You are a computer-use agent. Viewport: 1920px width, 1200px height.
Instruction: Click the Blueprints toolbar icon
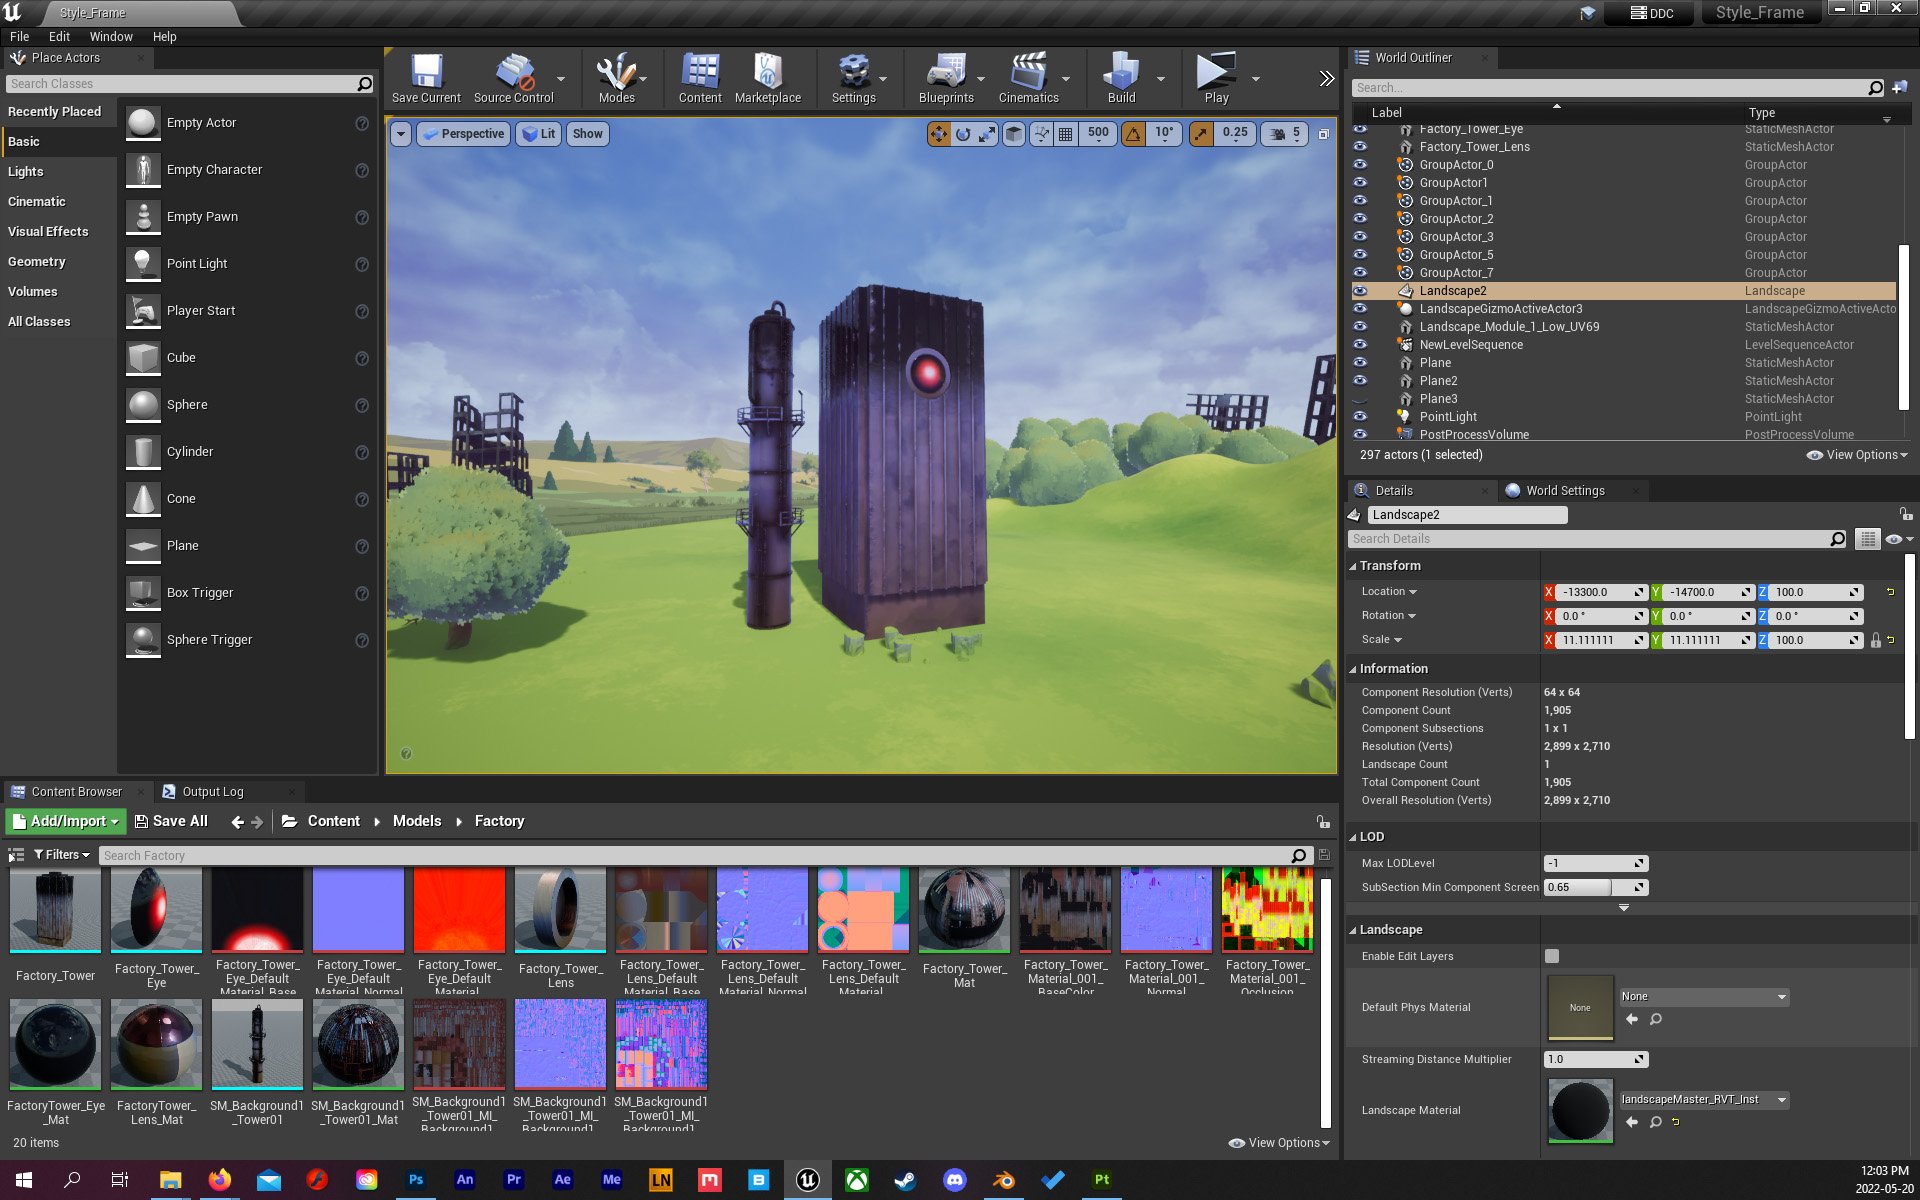[945, 78]
